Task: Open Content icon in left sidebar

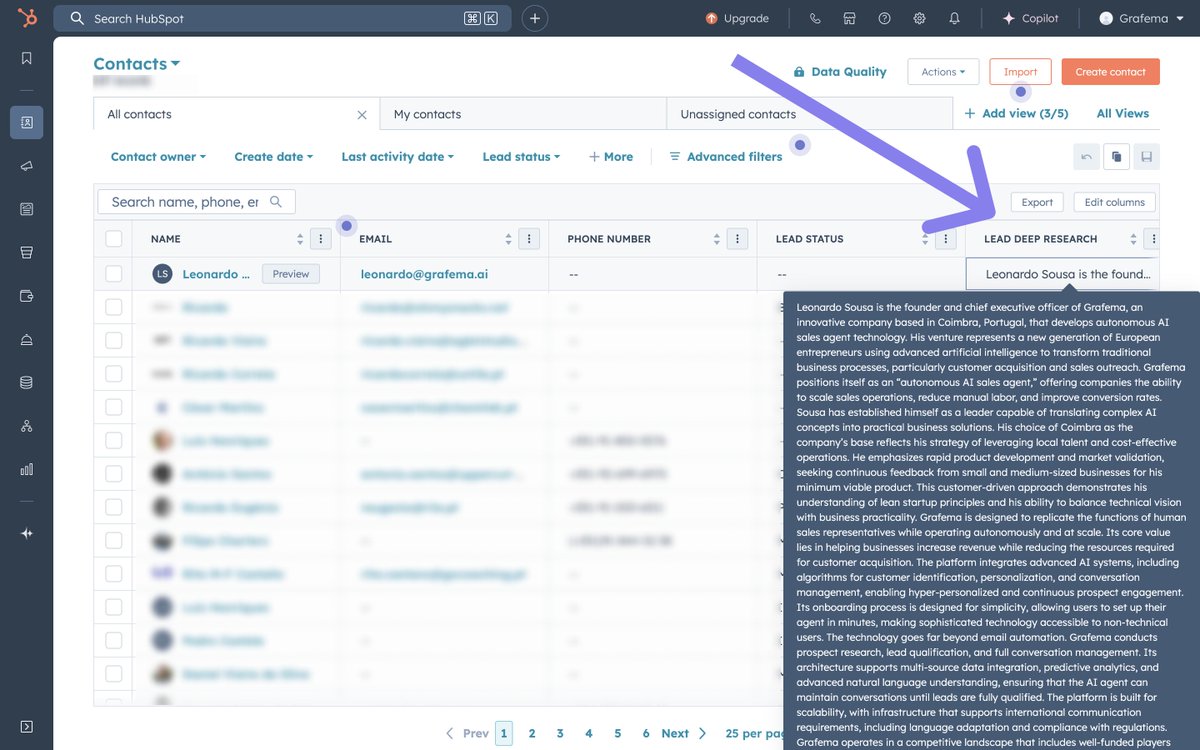Action: tap(27, 209)
